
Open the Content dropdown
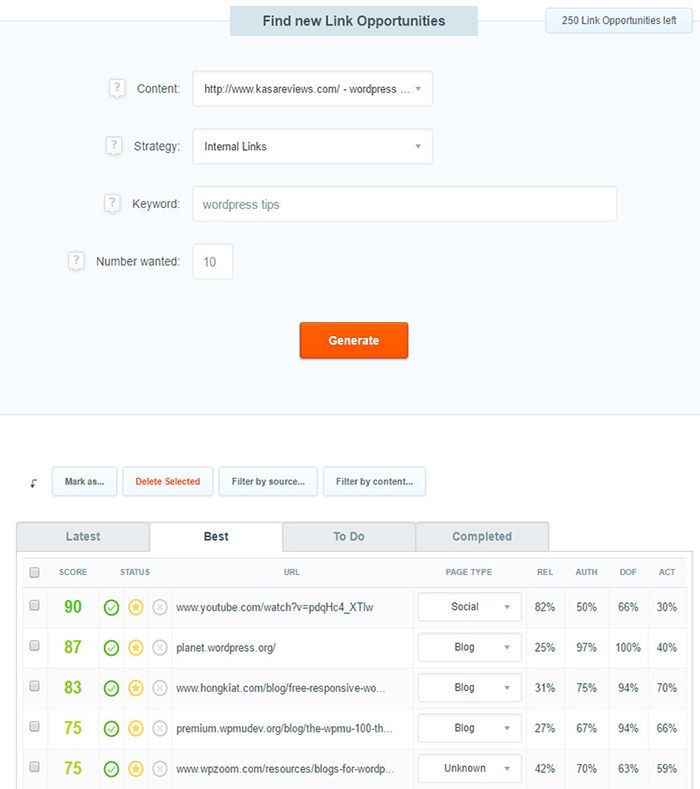click(312, 88)
